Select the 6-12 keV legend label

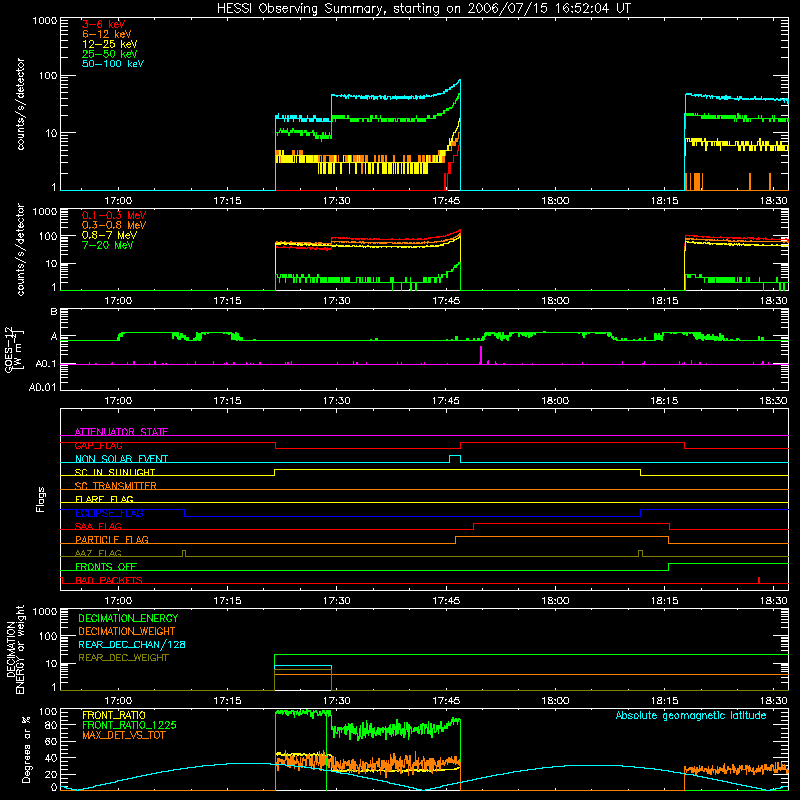coord(107,34)
